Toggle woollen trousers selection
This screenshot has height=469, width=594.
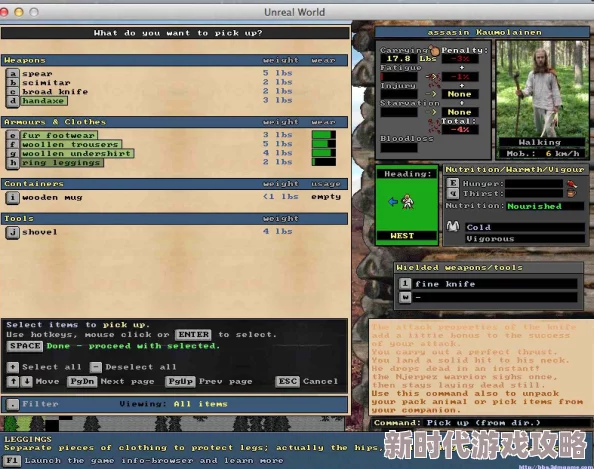tap(71, 144)
